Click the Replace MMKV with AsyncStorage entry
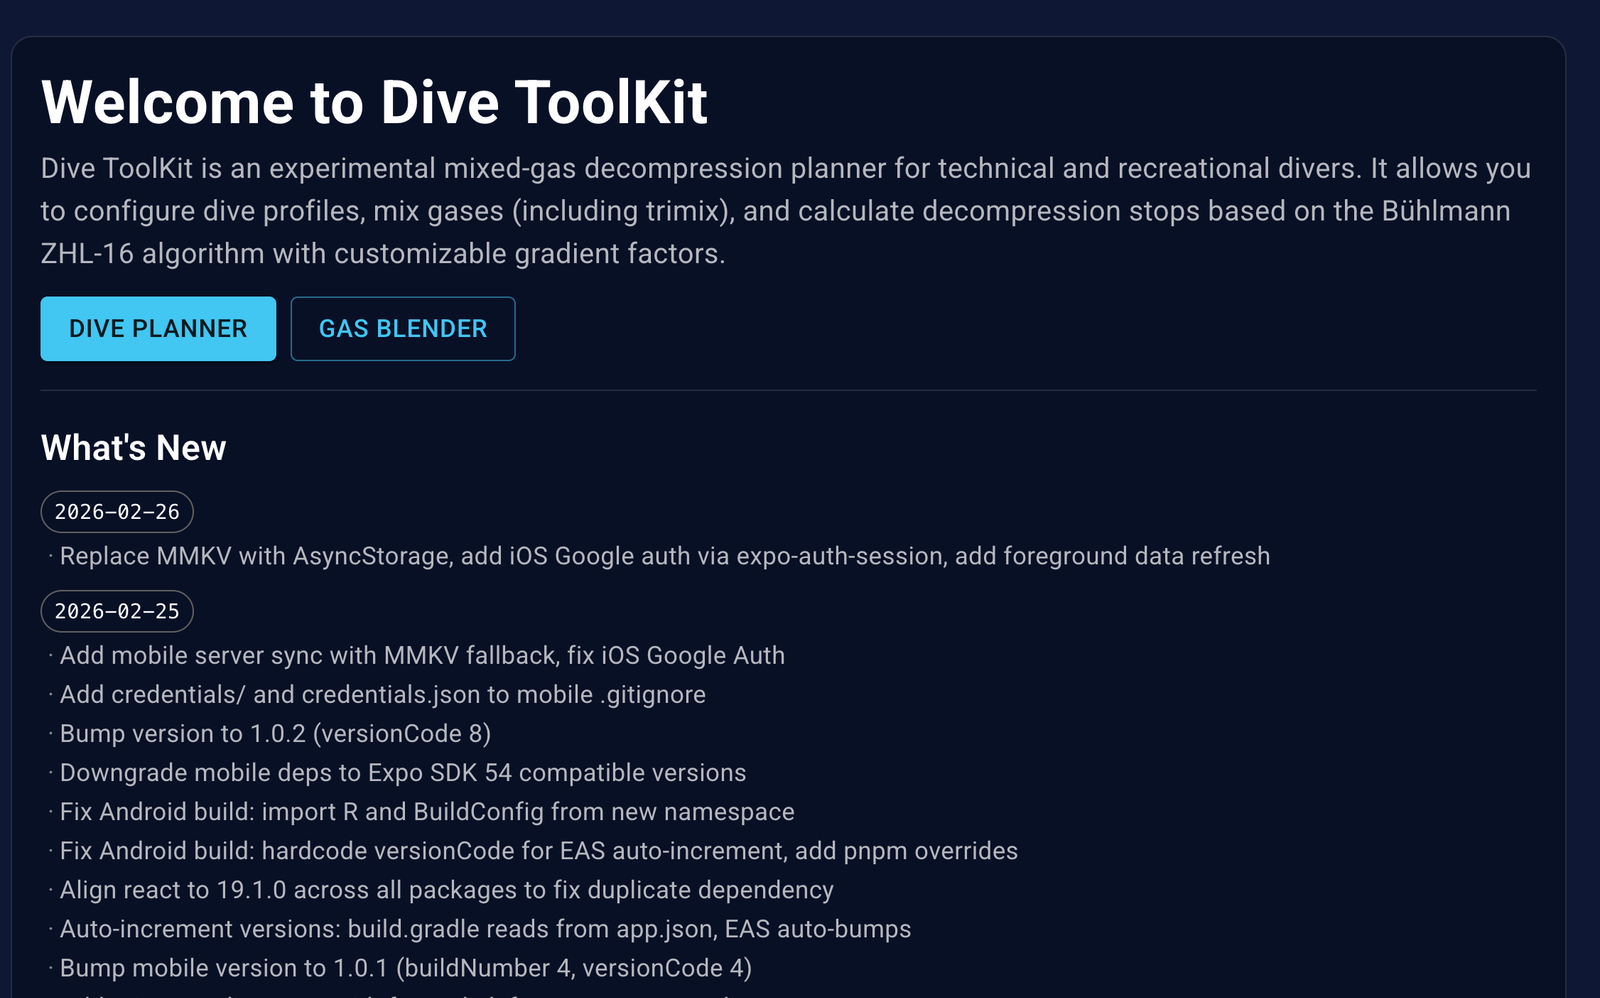 pyautogui.click(x=664, y=556)
